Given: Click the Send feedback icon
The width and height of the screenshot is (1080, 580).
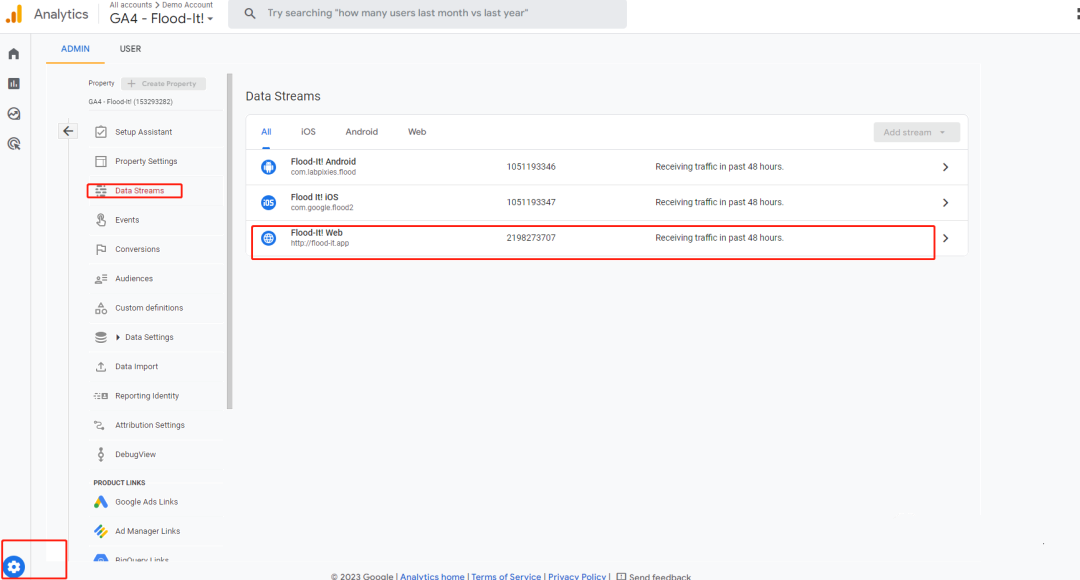Looking at the screenshot, I should click(x=621, y=576).
